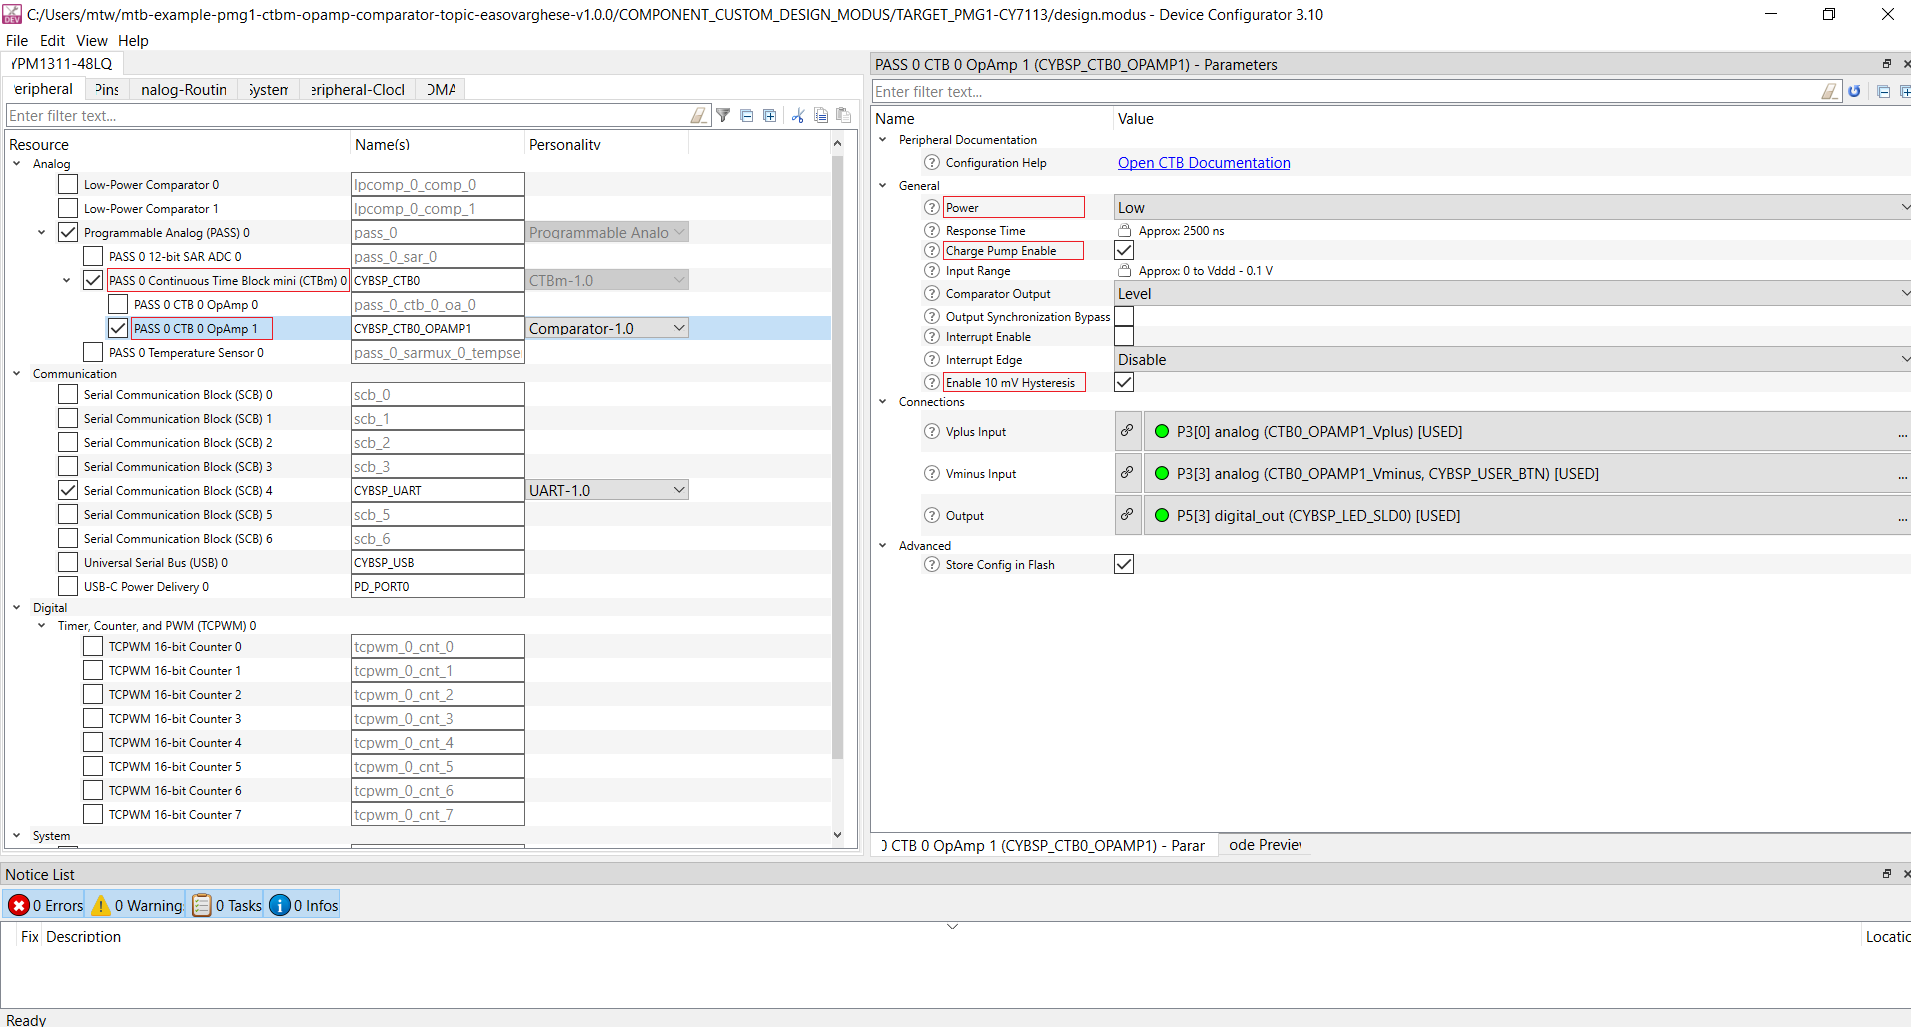This screenshot has height=1027, width=1911.
Task: Check the Interrupt Enable checkbox
Action: 1124,336
